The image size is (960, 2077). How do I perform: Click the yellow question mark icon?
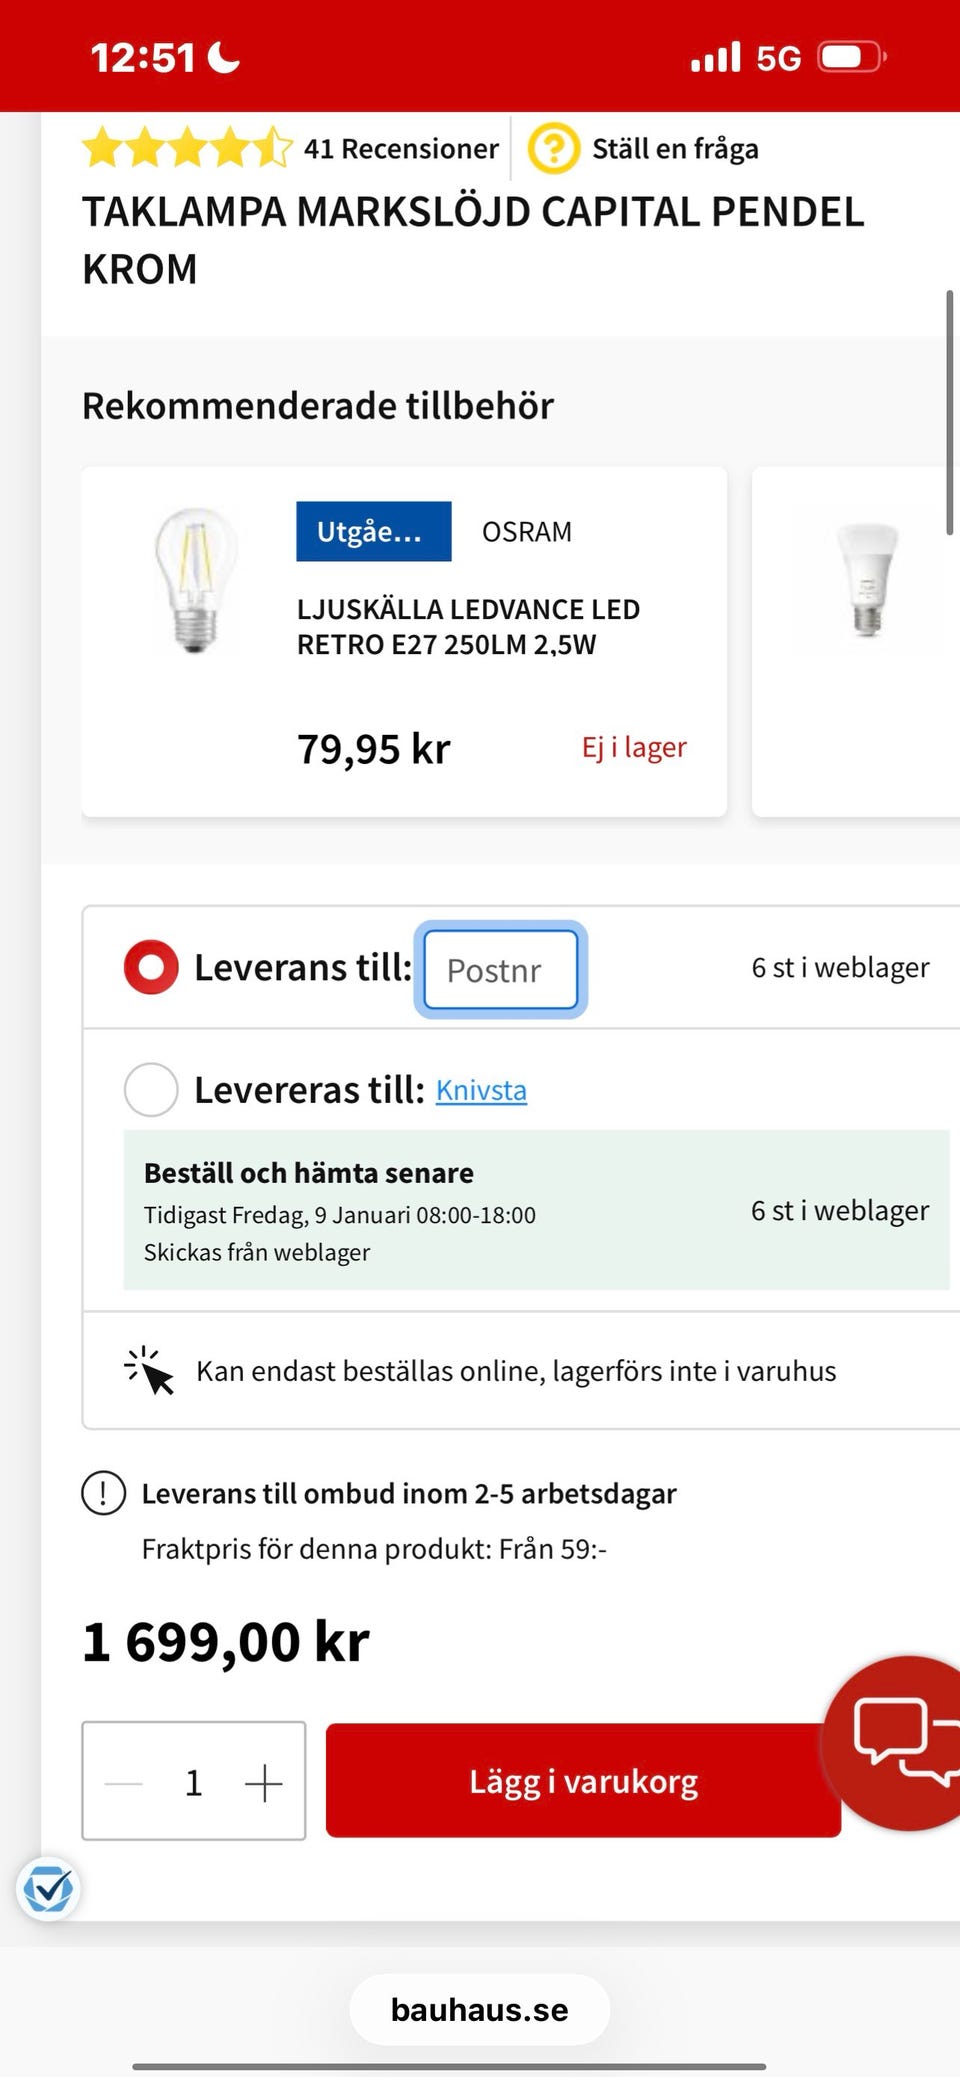point(553,149)
